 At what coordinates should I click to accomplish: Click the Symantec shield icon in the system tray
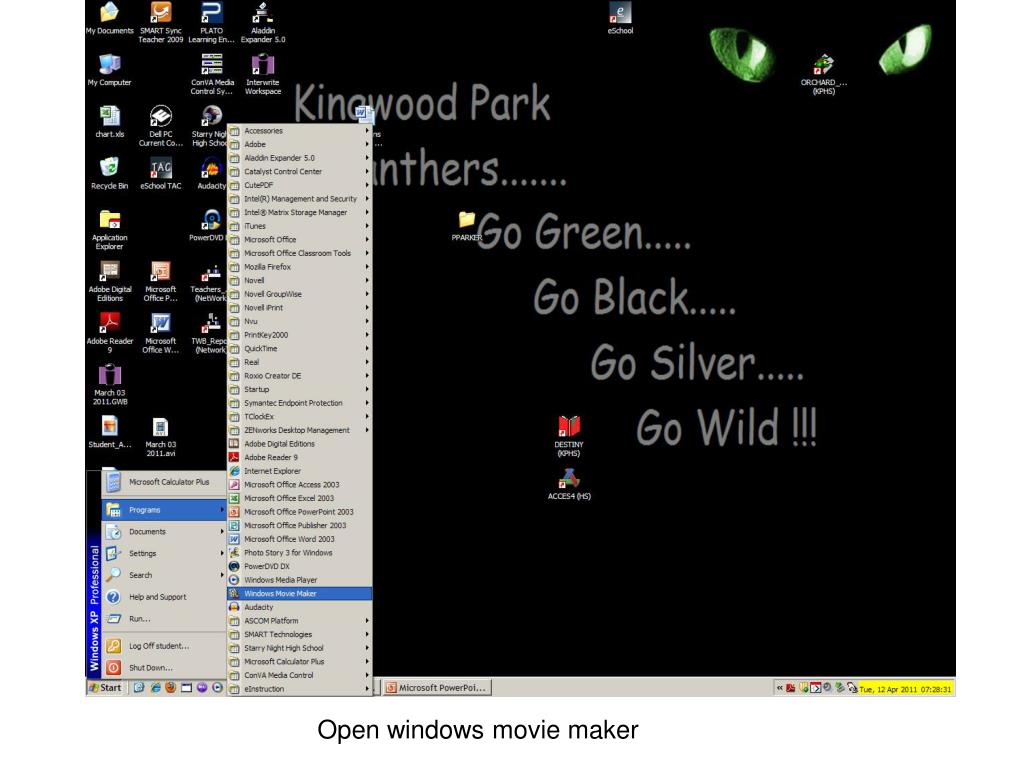(x=804, y=688)
